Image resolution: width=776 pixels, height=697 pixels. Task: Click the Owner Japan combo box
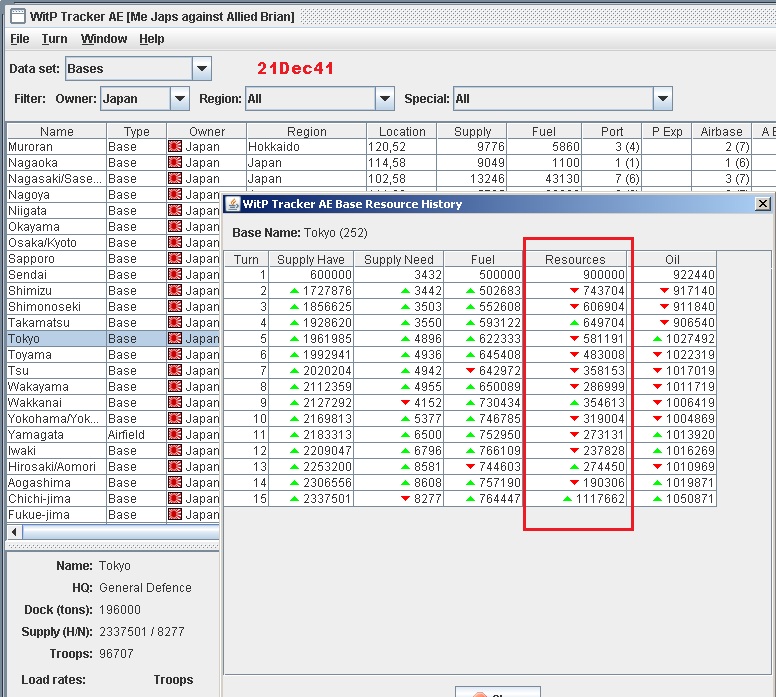coord(145,99)
